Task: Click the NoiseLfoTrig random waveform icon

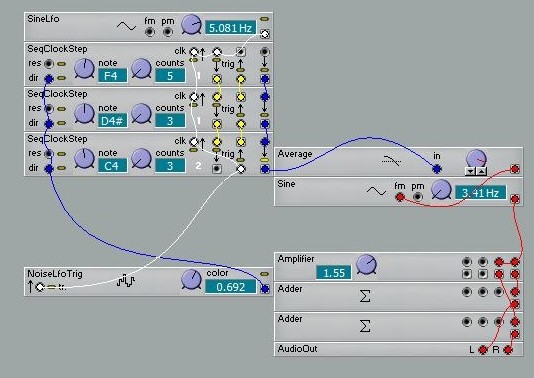Action: pos(126,281)
